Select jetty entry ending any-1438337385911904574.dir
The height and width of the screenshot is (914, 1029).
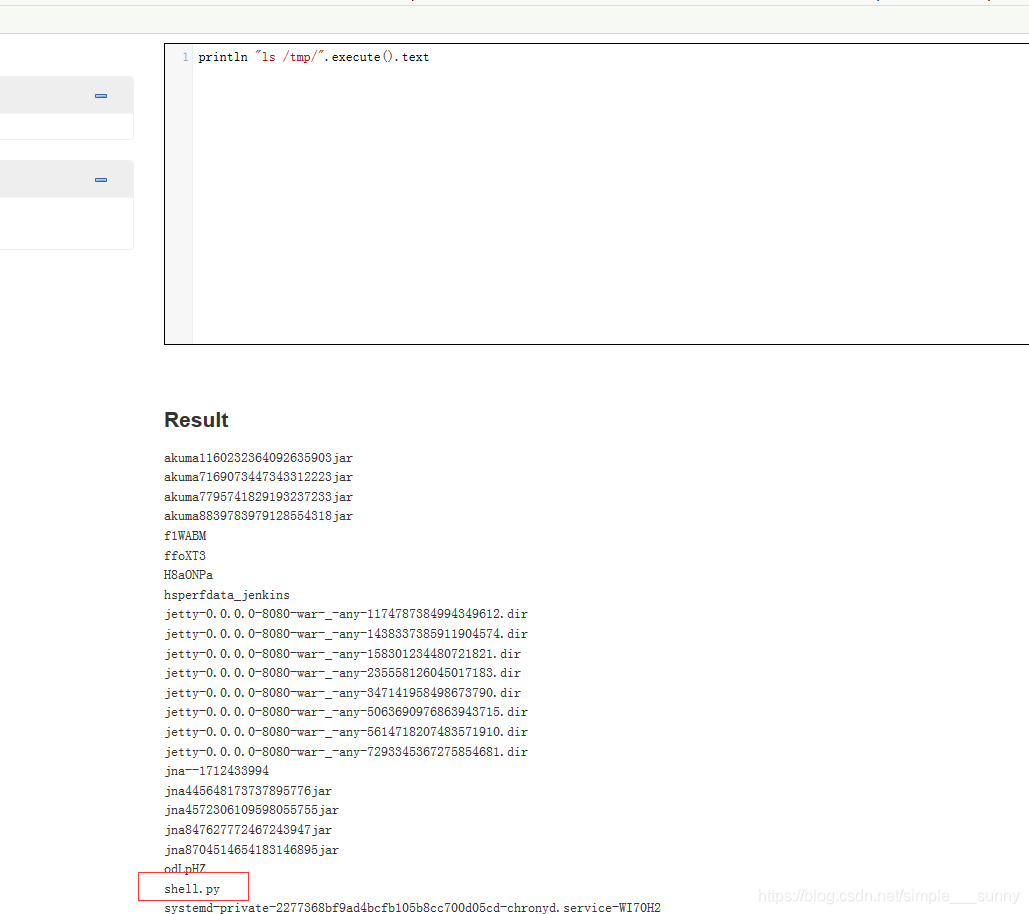click(x=346, y=634)
